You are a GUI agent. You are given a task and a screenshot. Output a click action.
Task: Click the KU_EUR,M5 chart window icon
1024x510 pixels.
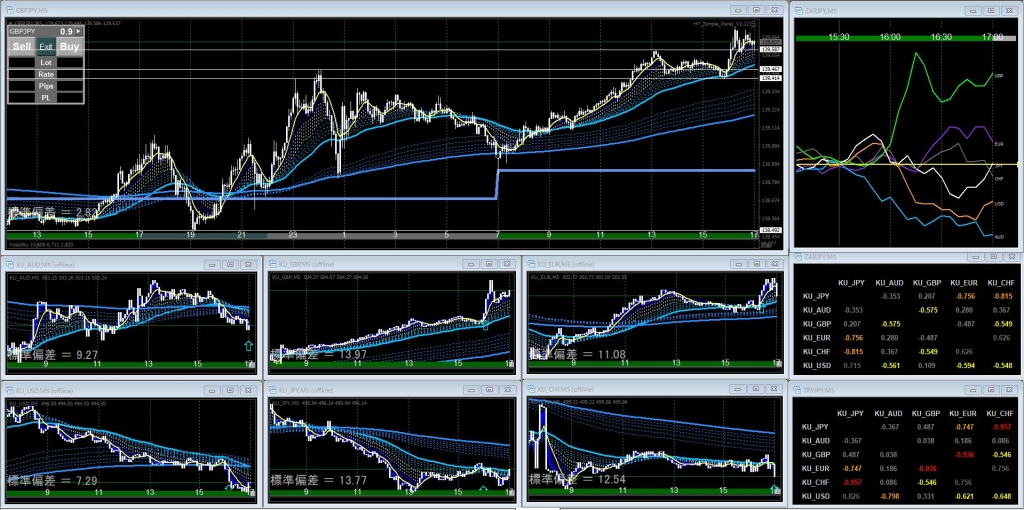tap(533, 264)
